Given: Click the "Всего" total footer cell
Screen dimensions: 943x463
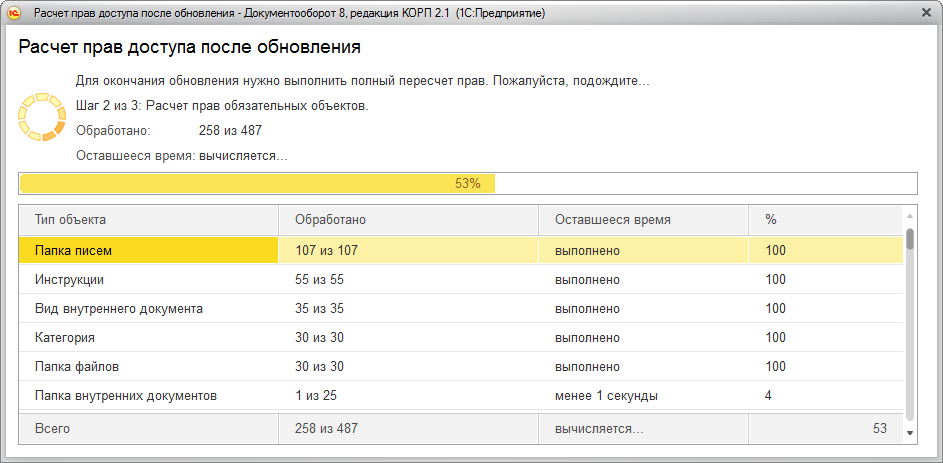Looking at the screenshot, I should pos(148,428).
